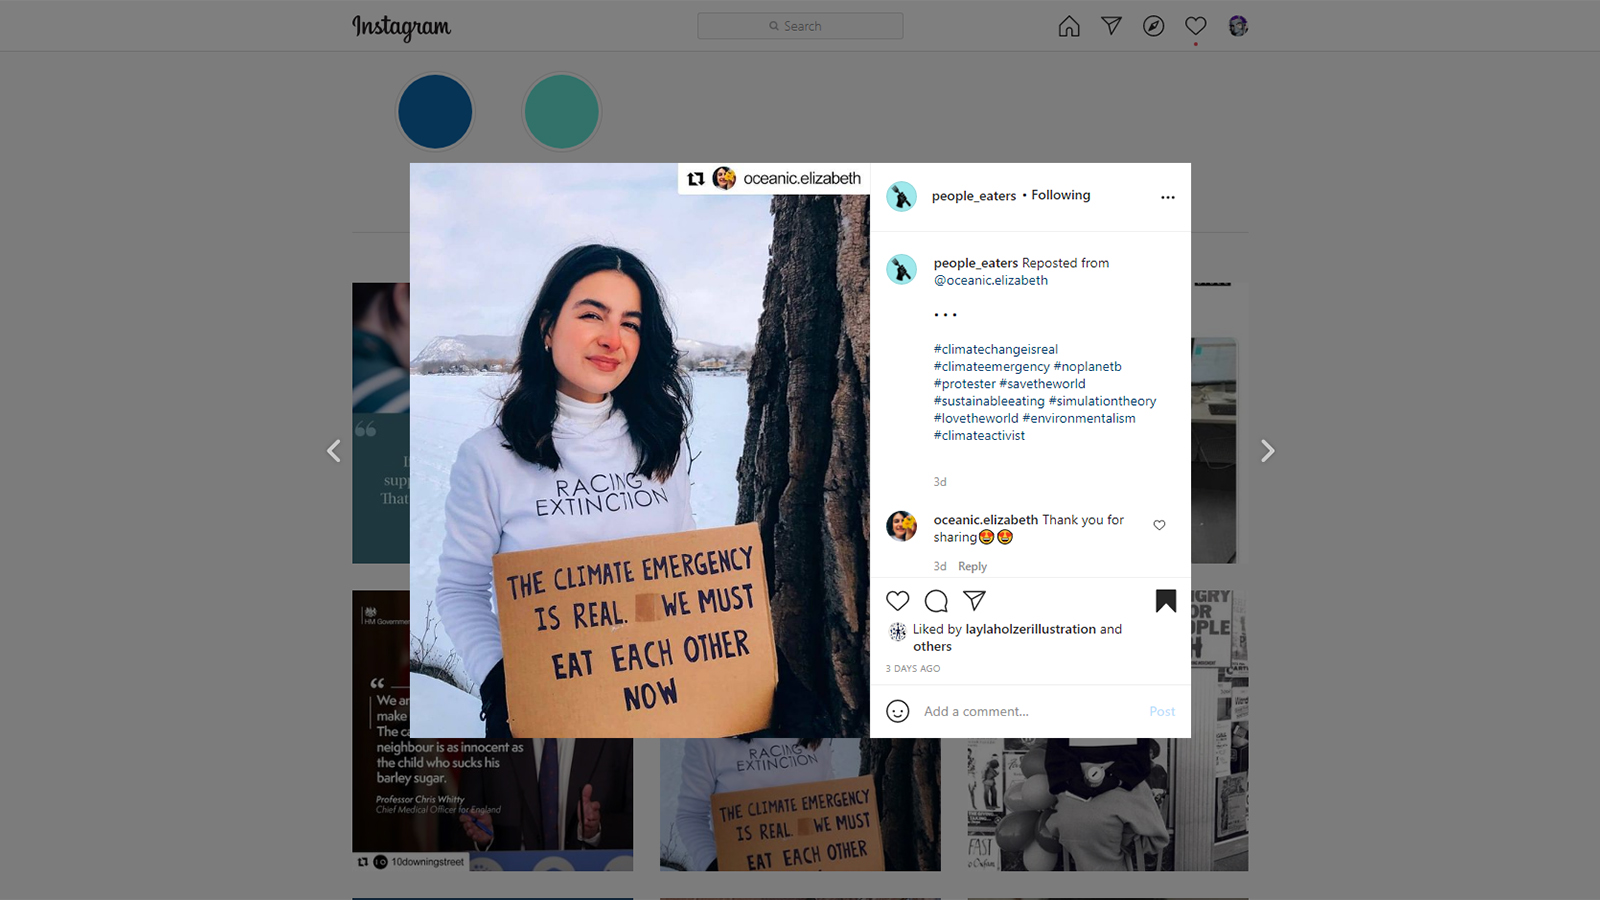Open the Activity heart icon in header
This screenshot has width=1600, height=900.
(x=1196, y=26)
